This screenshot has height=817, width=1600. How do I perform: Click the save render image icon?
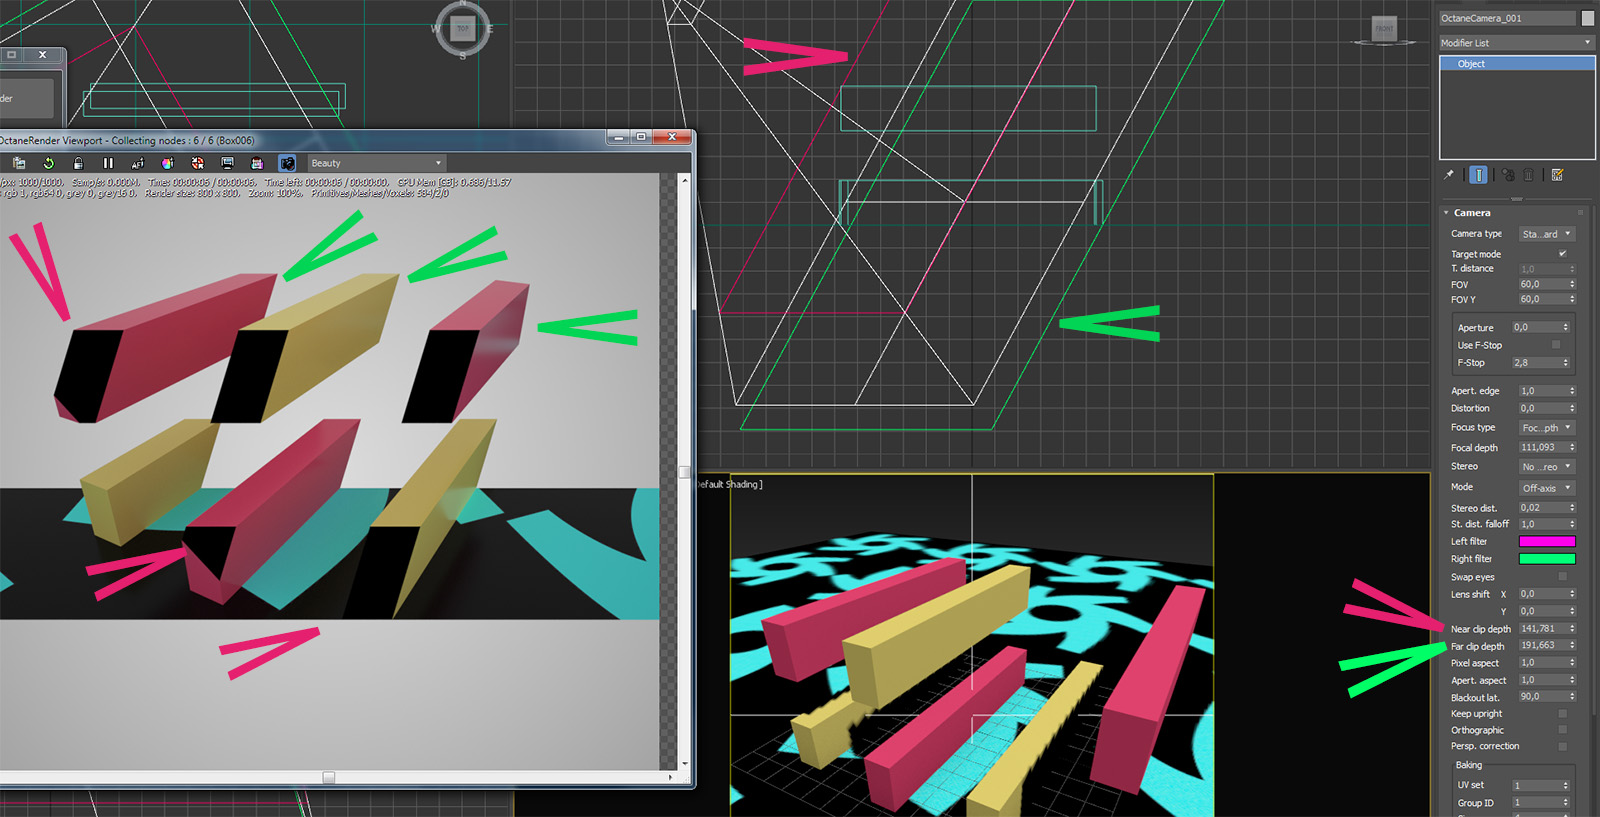point(257,163)
